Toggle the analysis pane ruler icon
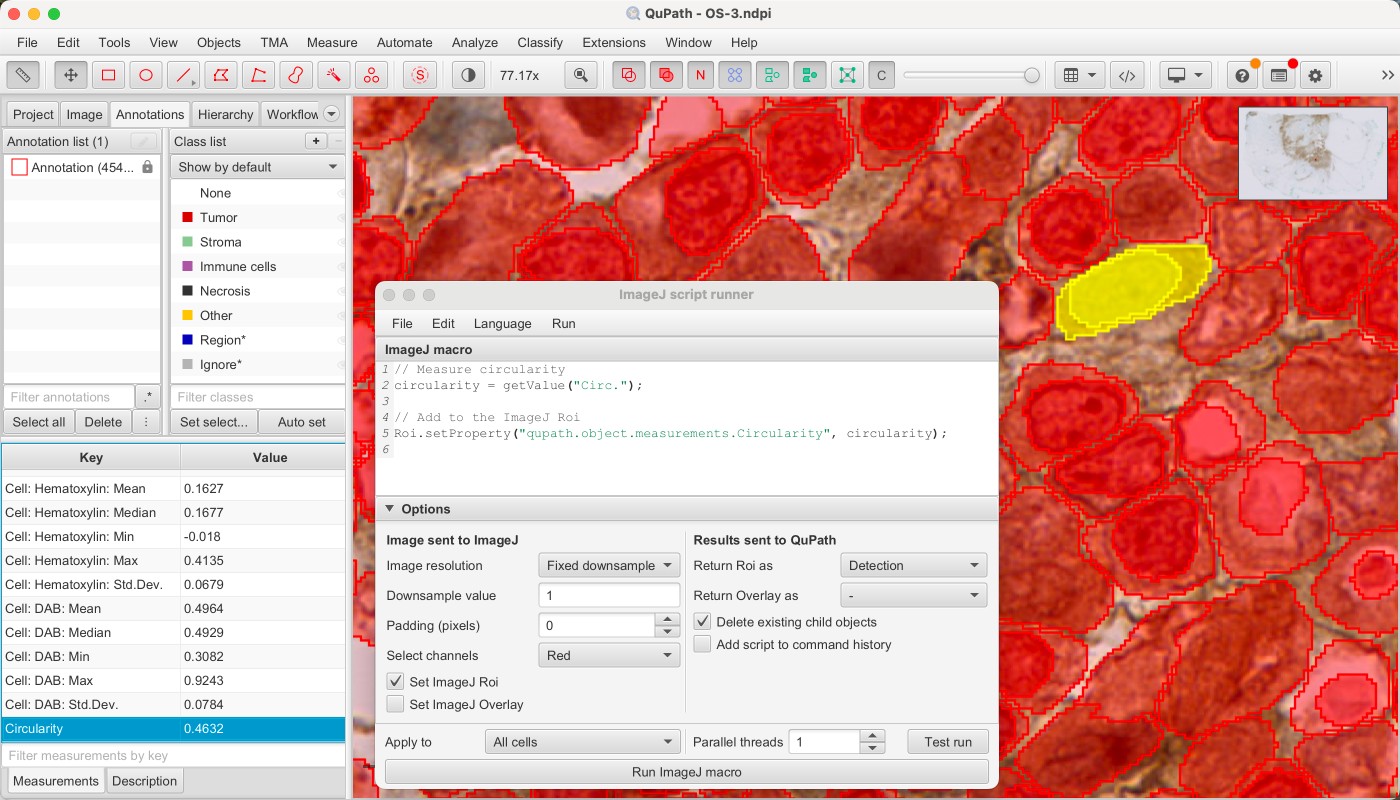 tap(22, 75)
